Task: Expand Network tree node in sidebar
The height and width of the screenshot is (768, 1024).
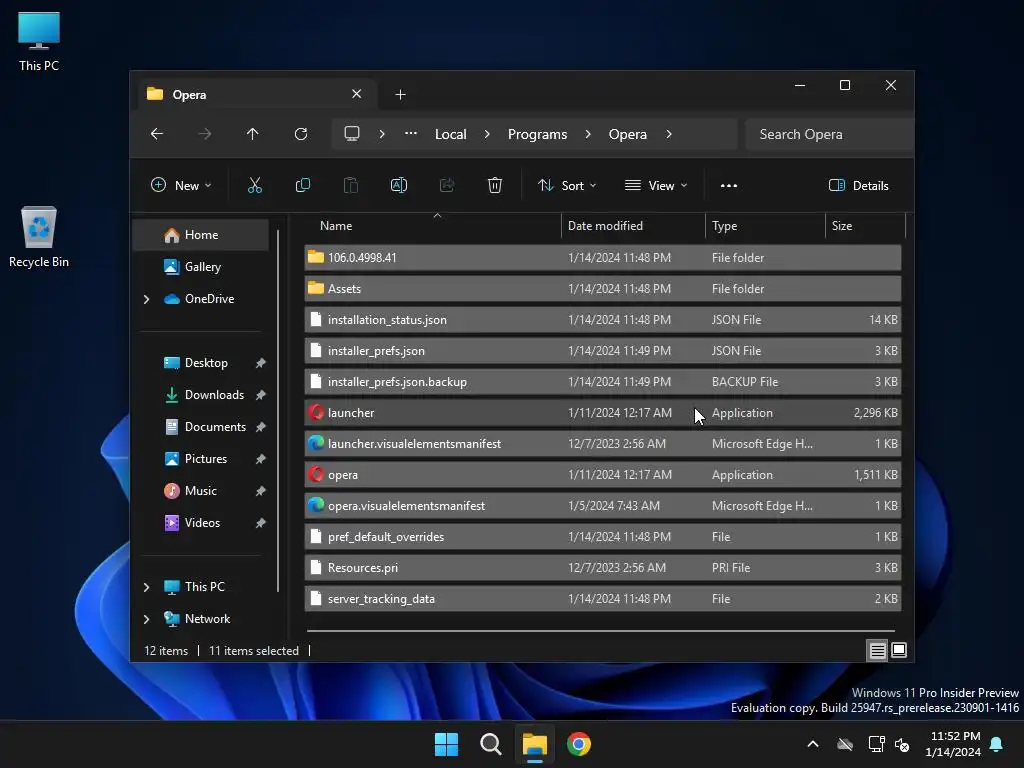Action: click(146, 619)
